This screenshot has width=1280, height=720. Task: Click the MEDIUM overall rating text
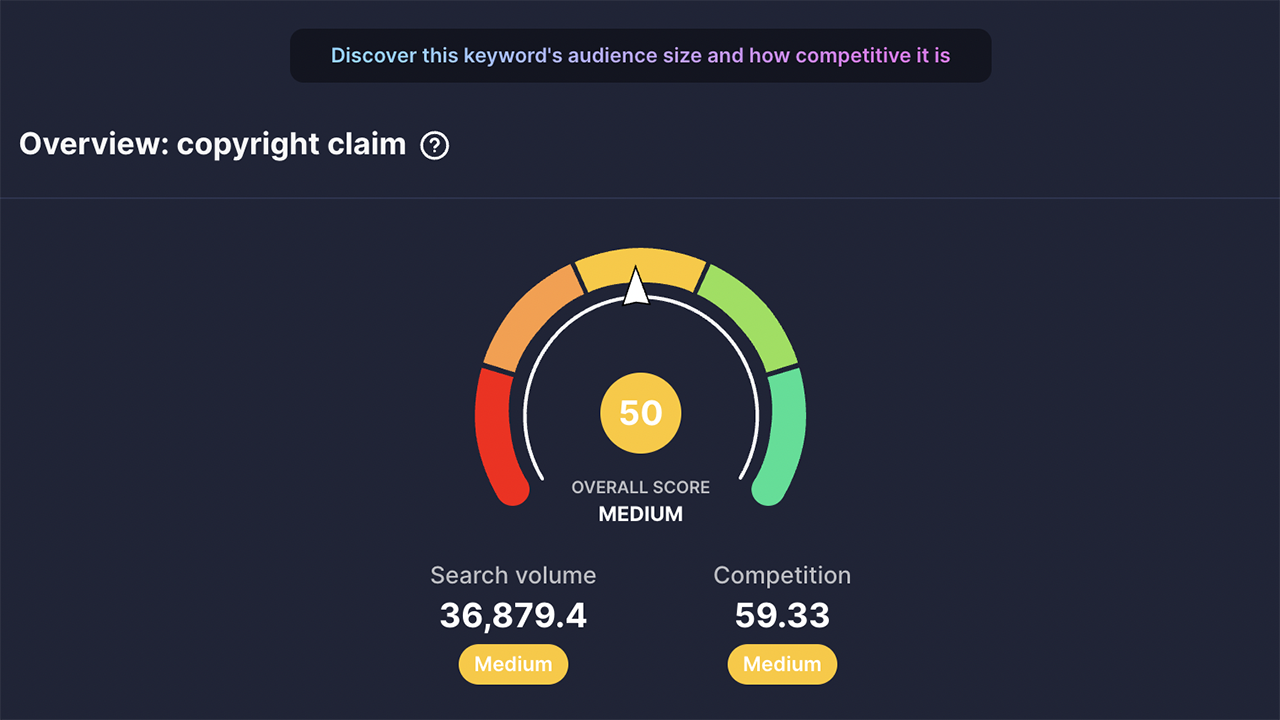(x=640, y=514)
